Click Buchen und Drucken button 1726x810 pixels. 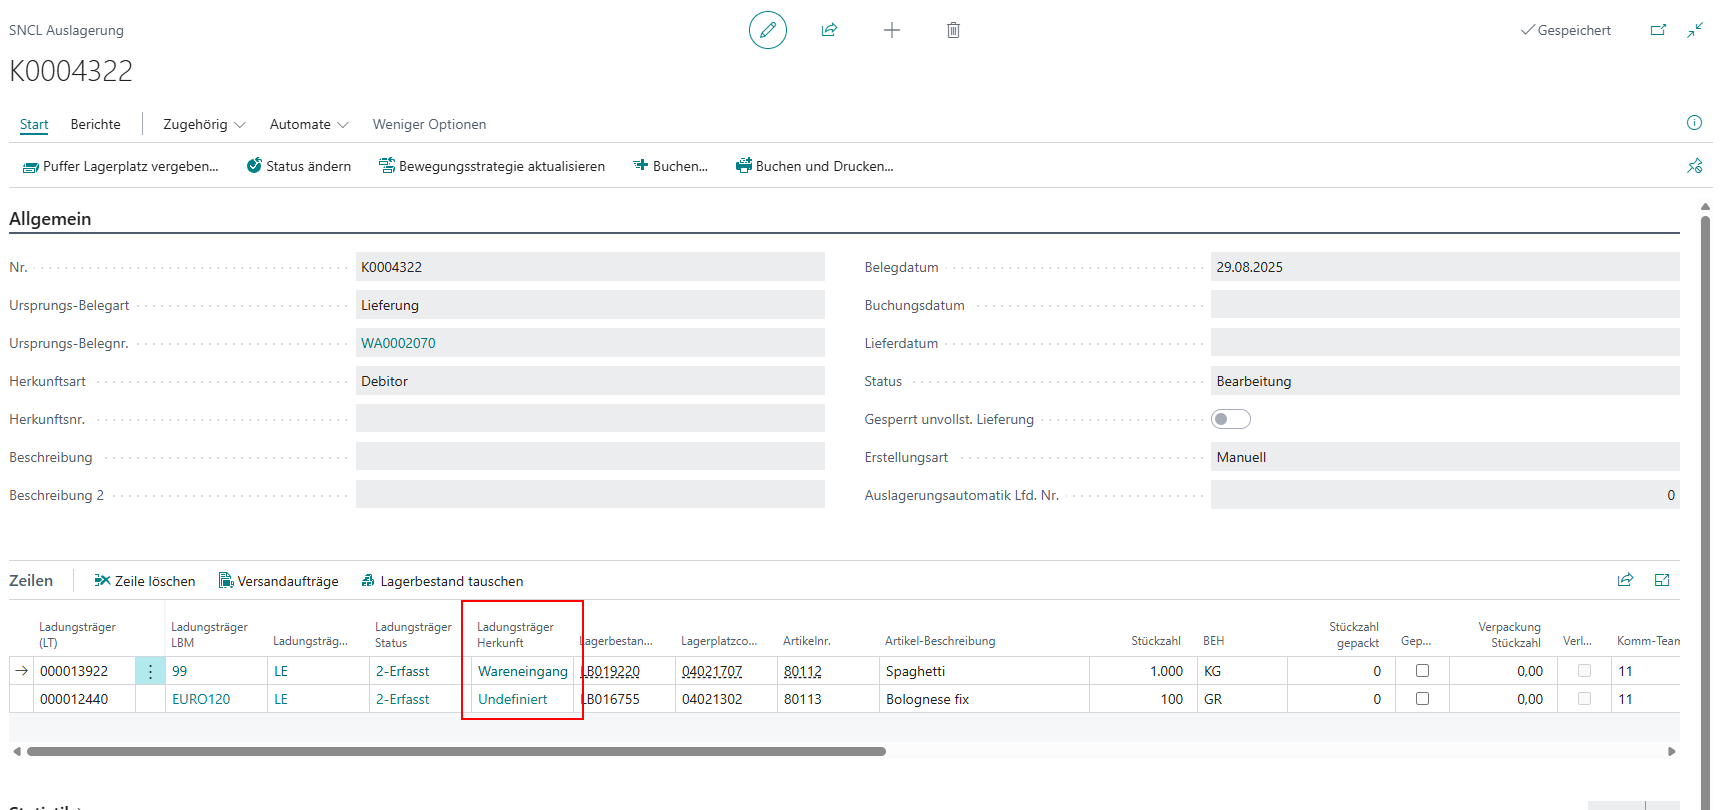tap(814, 166)
